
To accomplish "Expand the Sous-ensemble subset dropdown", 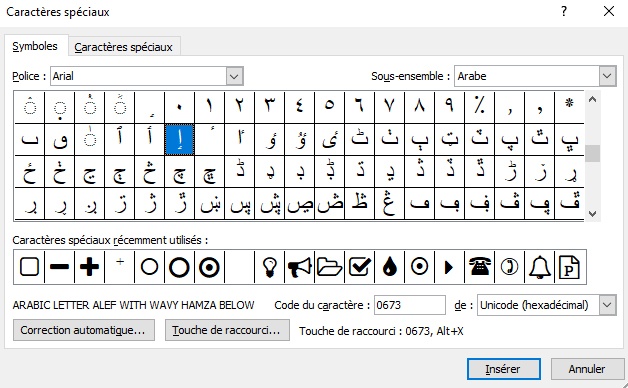I will (x=607, y=76).
